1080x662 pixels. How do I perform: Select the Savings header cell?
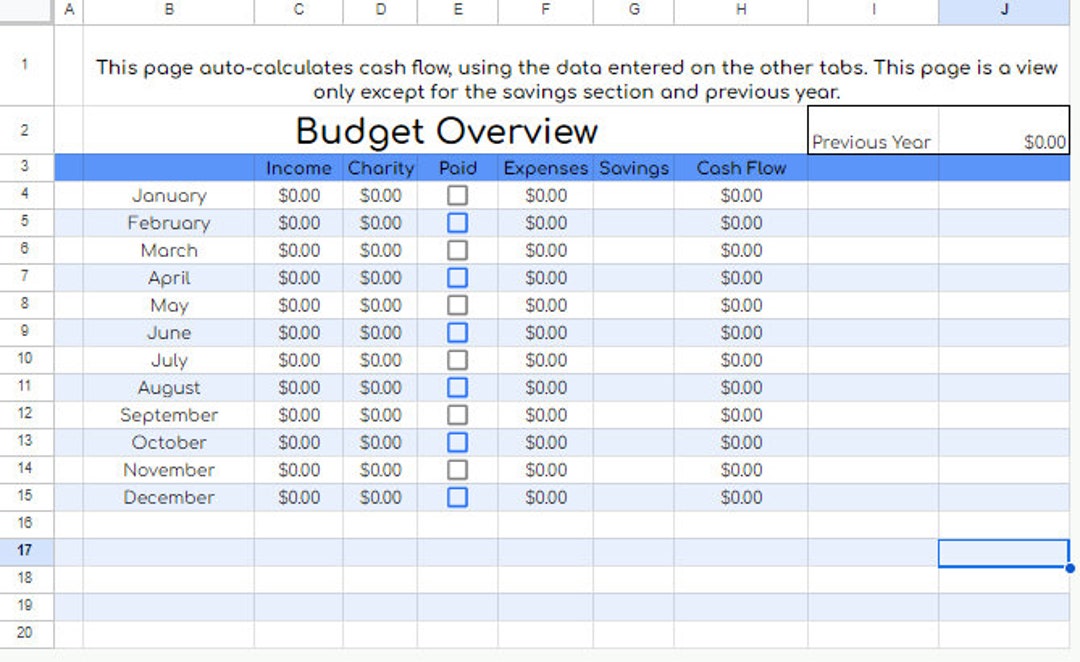(x=634, y=168)
